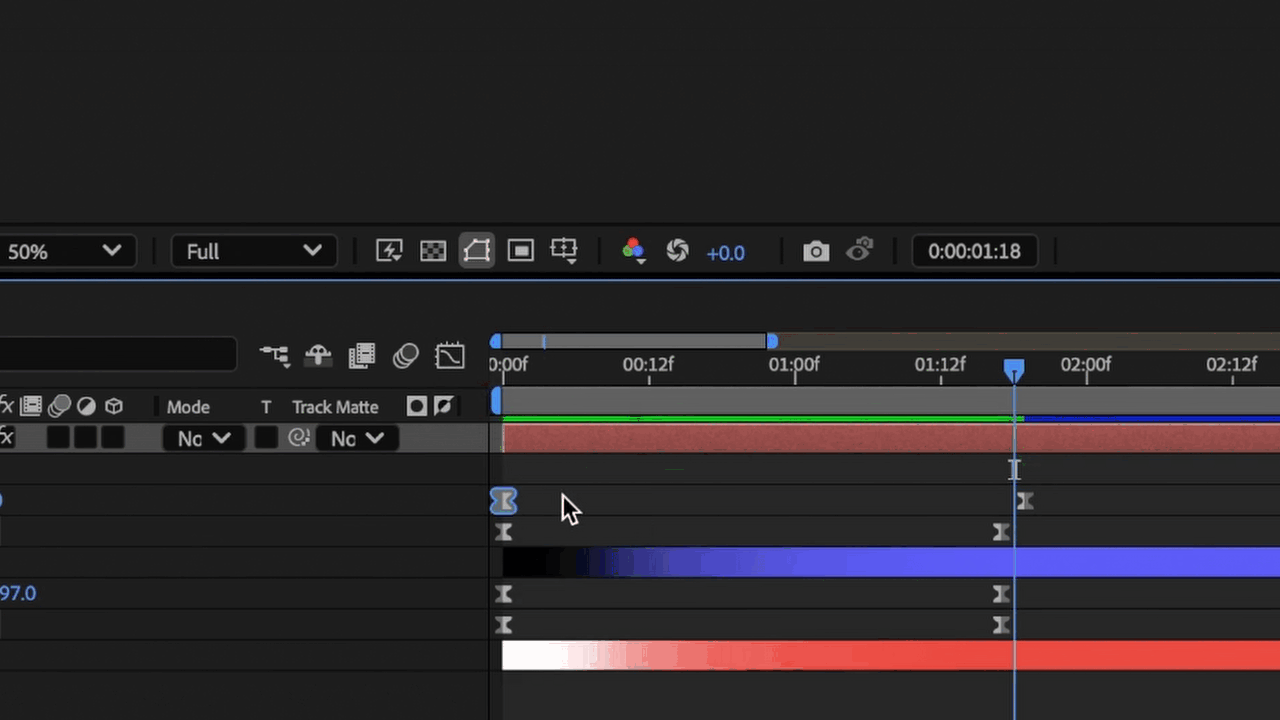This screenshot has width=1280, height=720.
Task: Click the 3D cube column header icon
Action: pyautogui.click(x=114, y=406)
